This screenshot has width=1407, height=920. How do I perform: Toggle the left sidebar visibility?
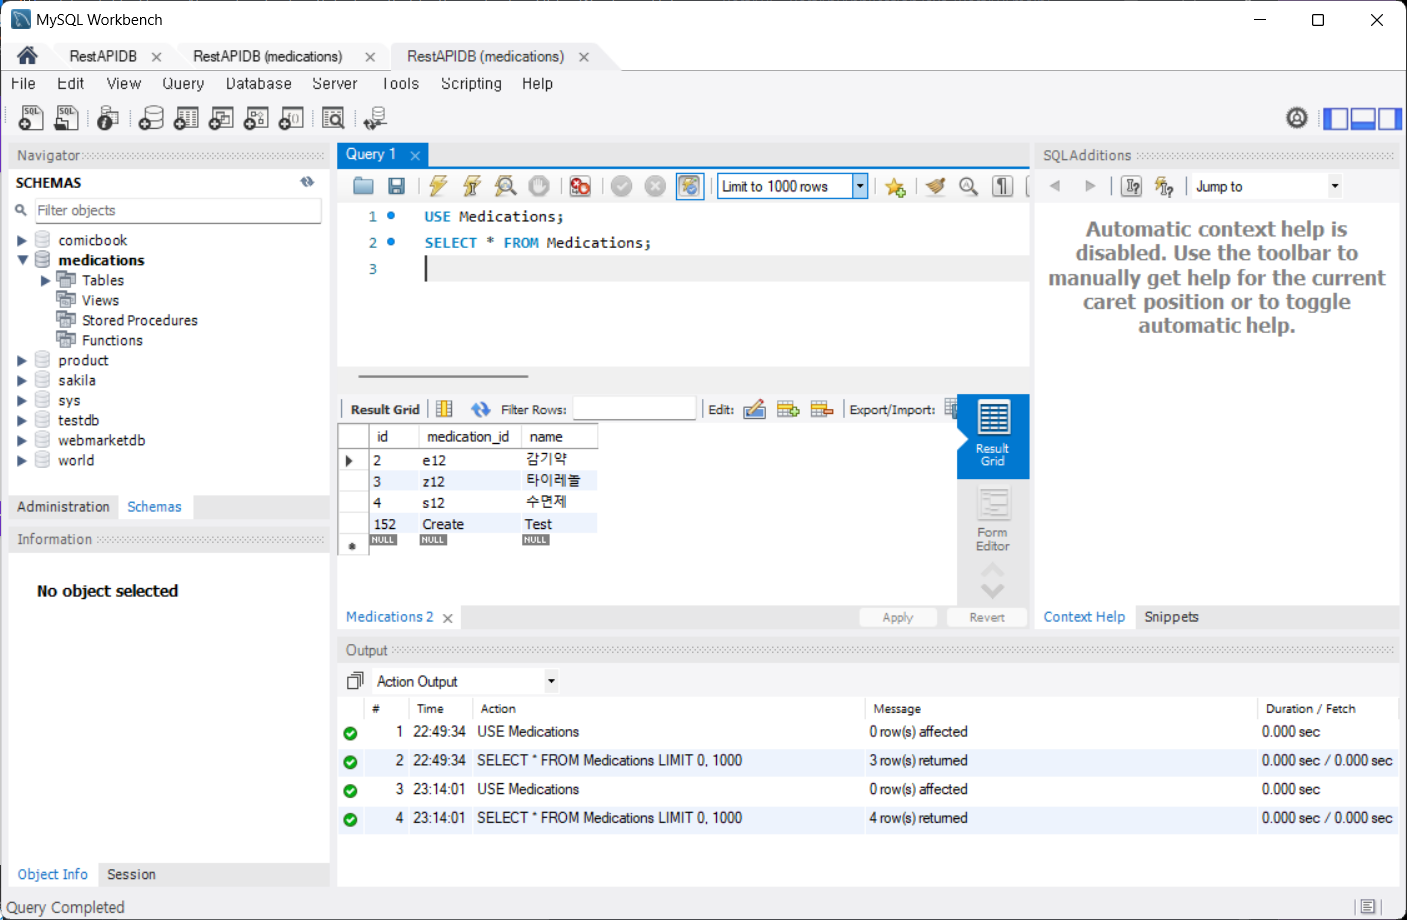[1335, 119]
